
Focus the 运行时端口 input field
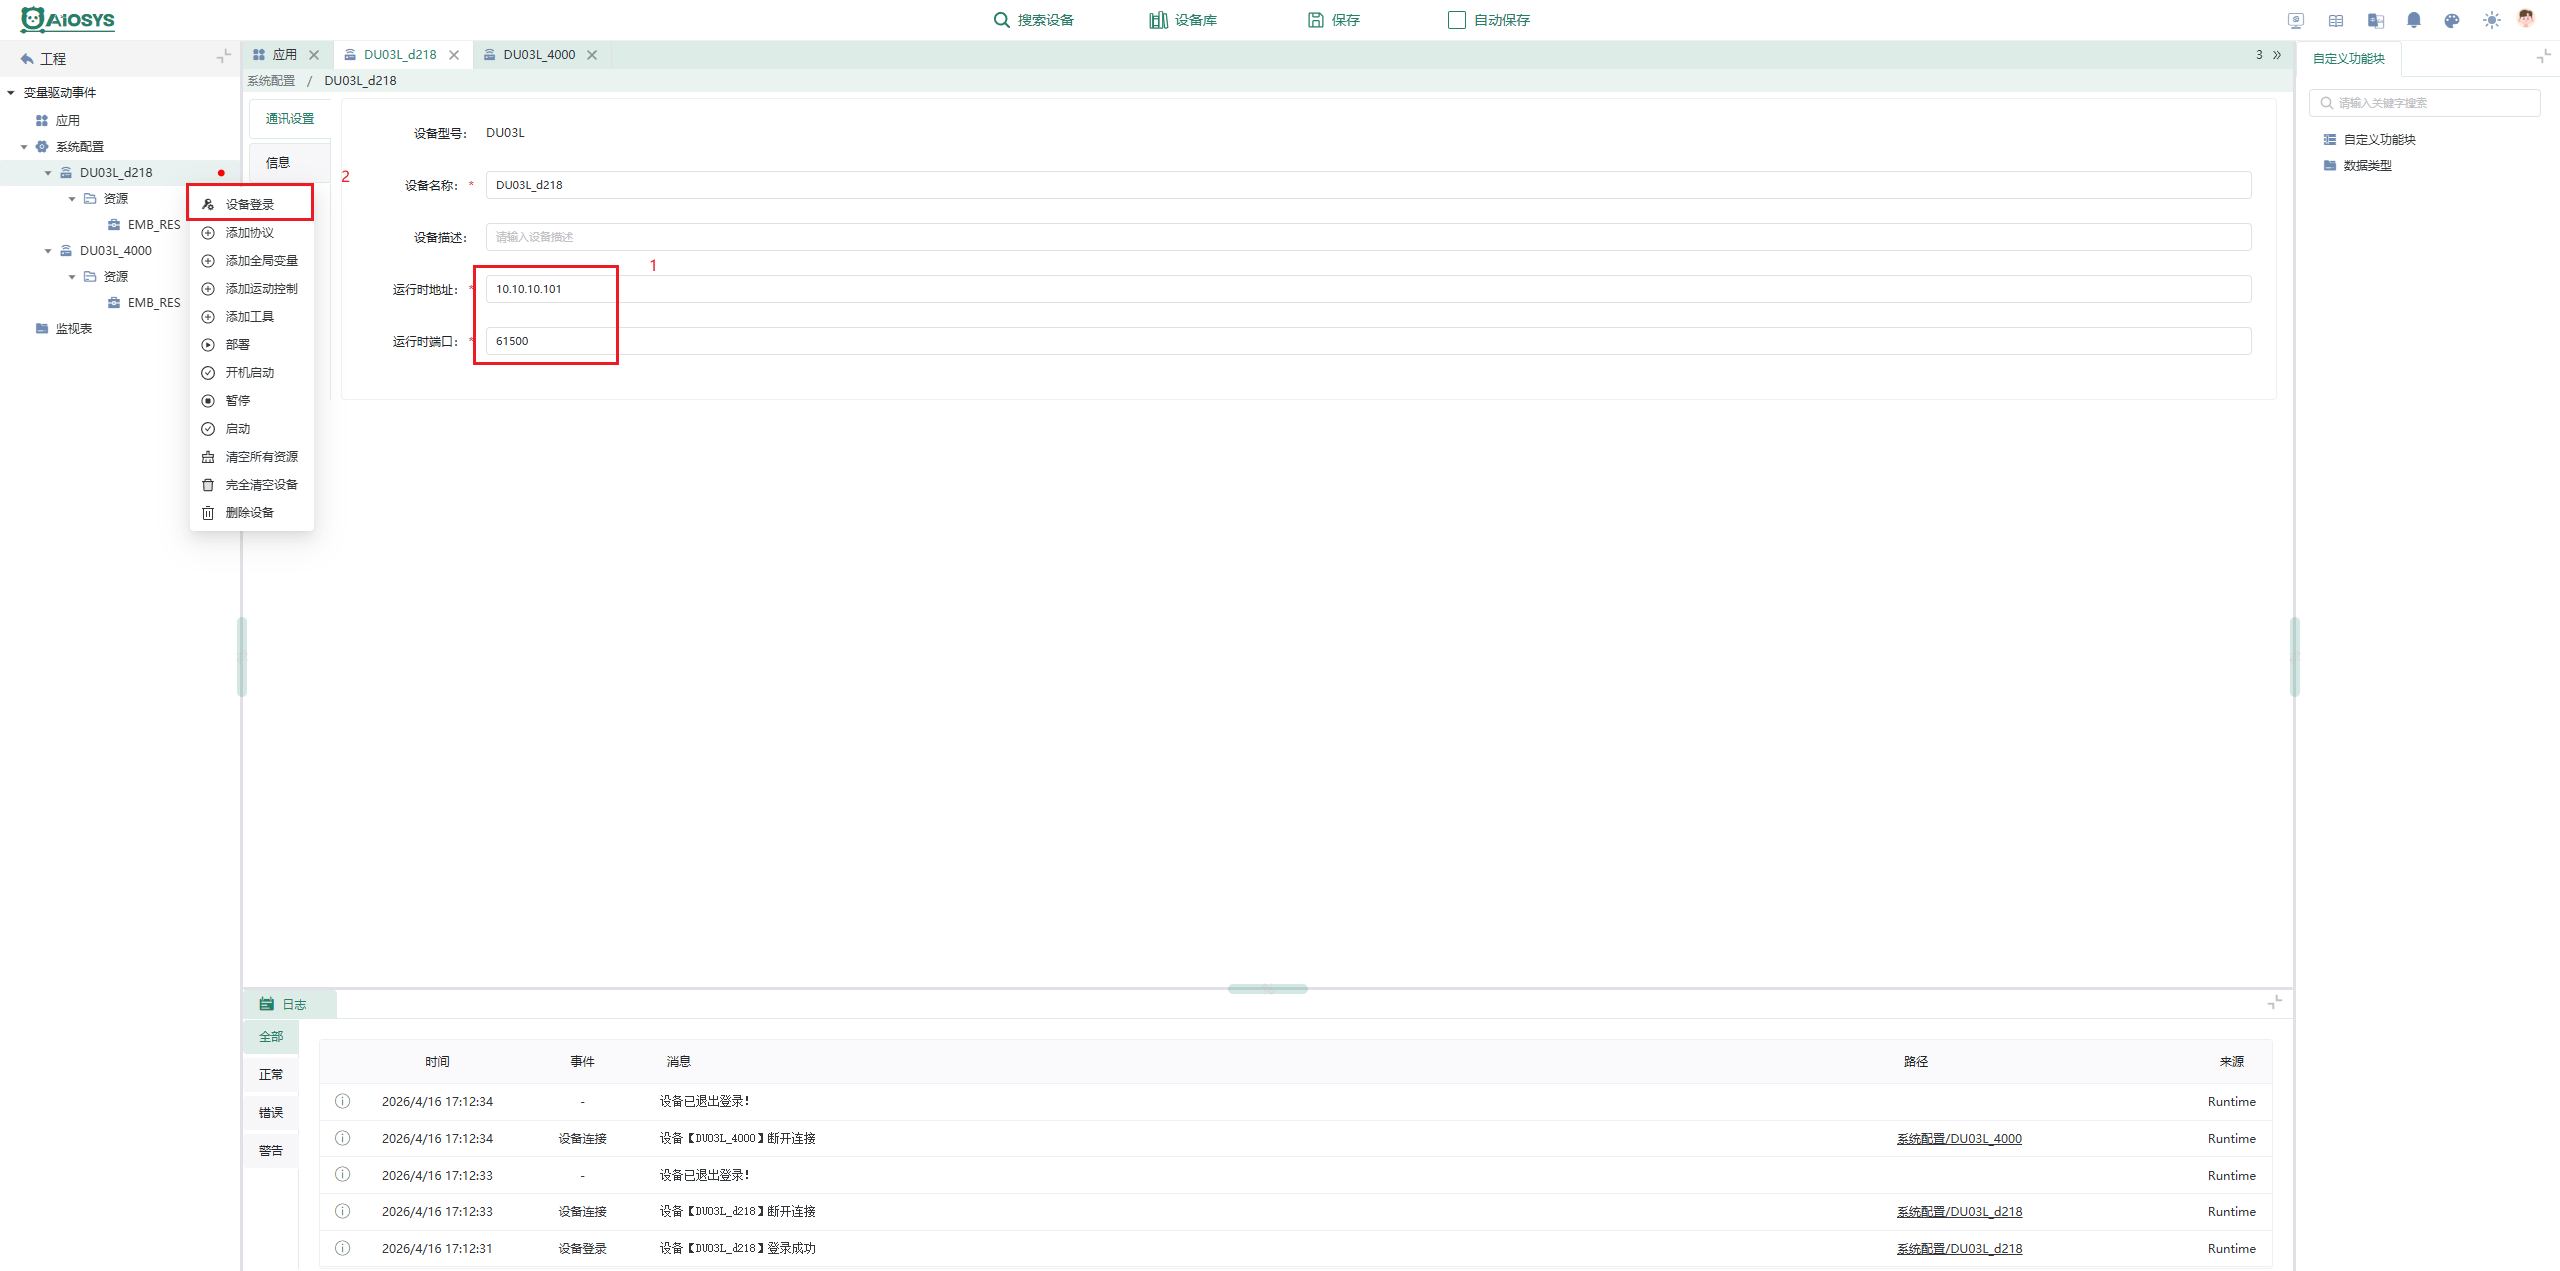(1368, 341)
